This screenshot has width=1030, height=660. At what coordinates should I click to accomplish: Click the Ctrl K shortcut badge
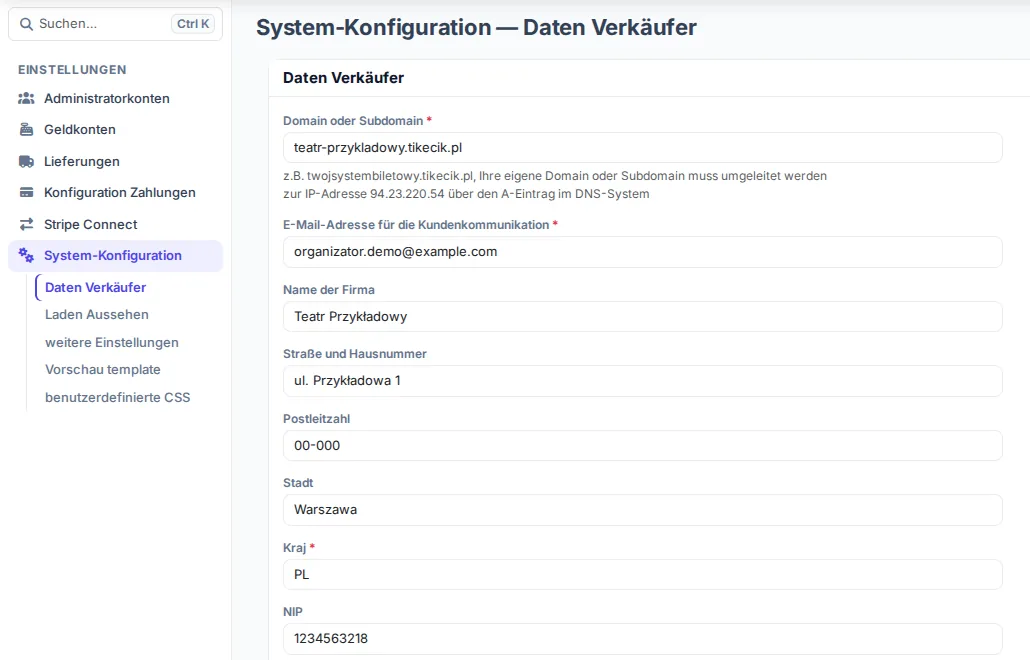192,24
